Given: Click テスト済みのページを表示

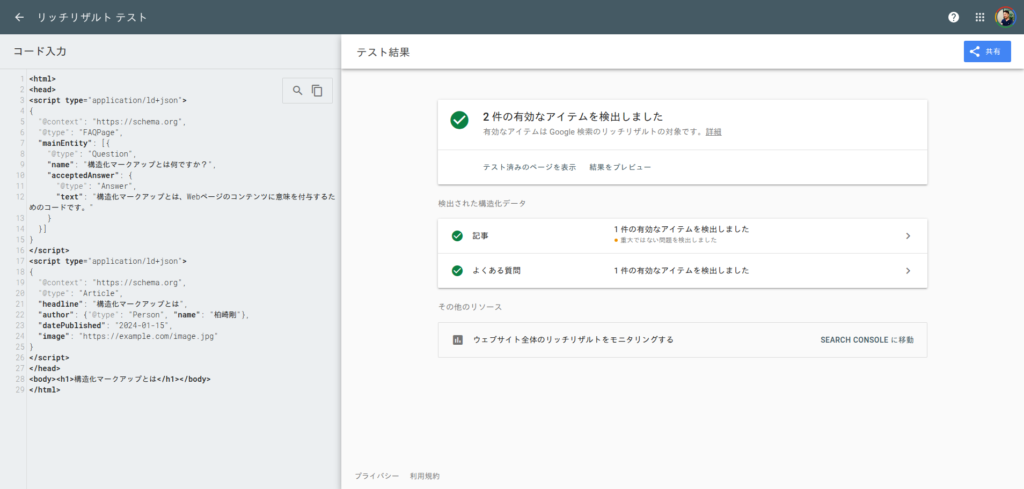Looking at the screenshot, I should [x=529, y=167].
